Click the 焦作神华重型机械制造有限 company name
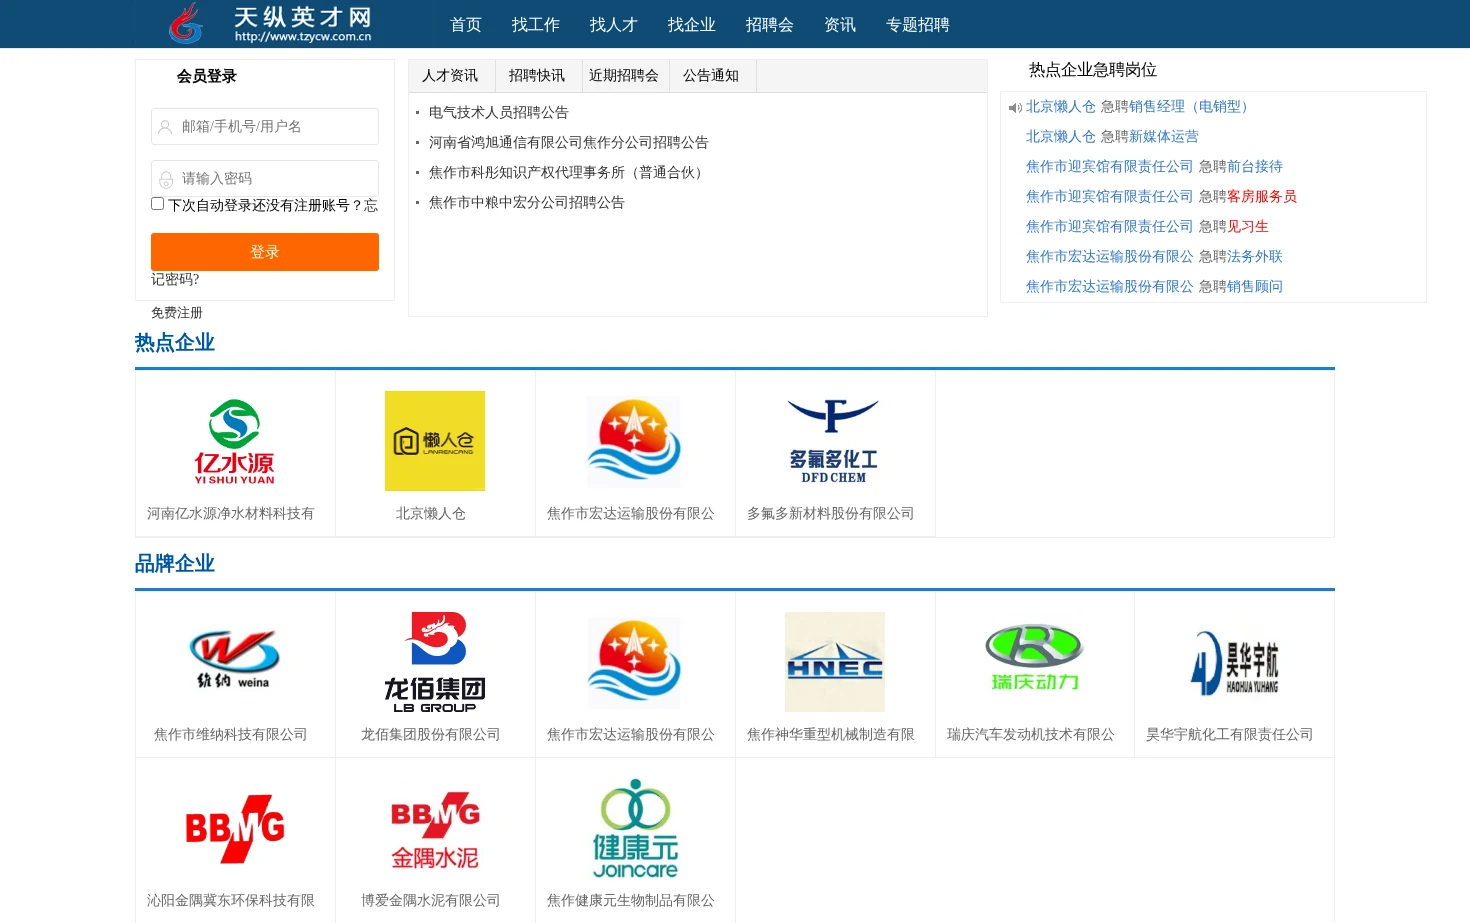The image size is (1470, 923). [831, 735]
